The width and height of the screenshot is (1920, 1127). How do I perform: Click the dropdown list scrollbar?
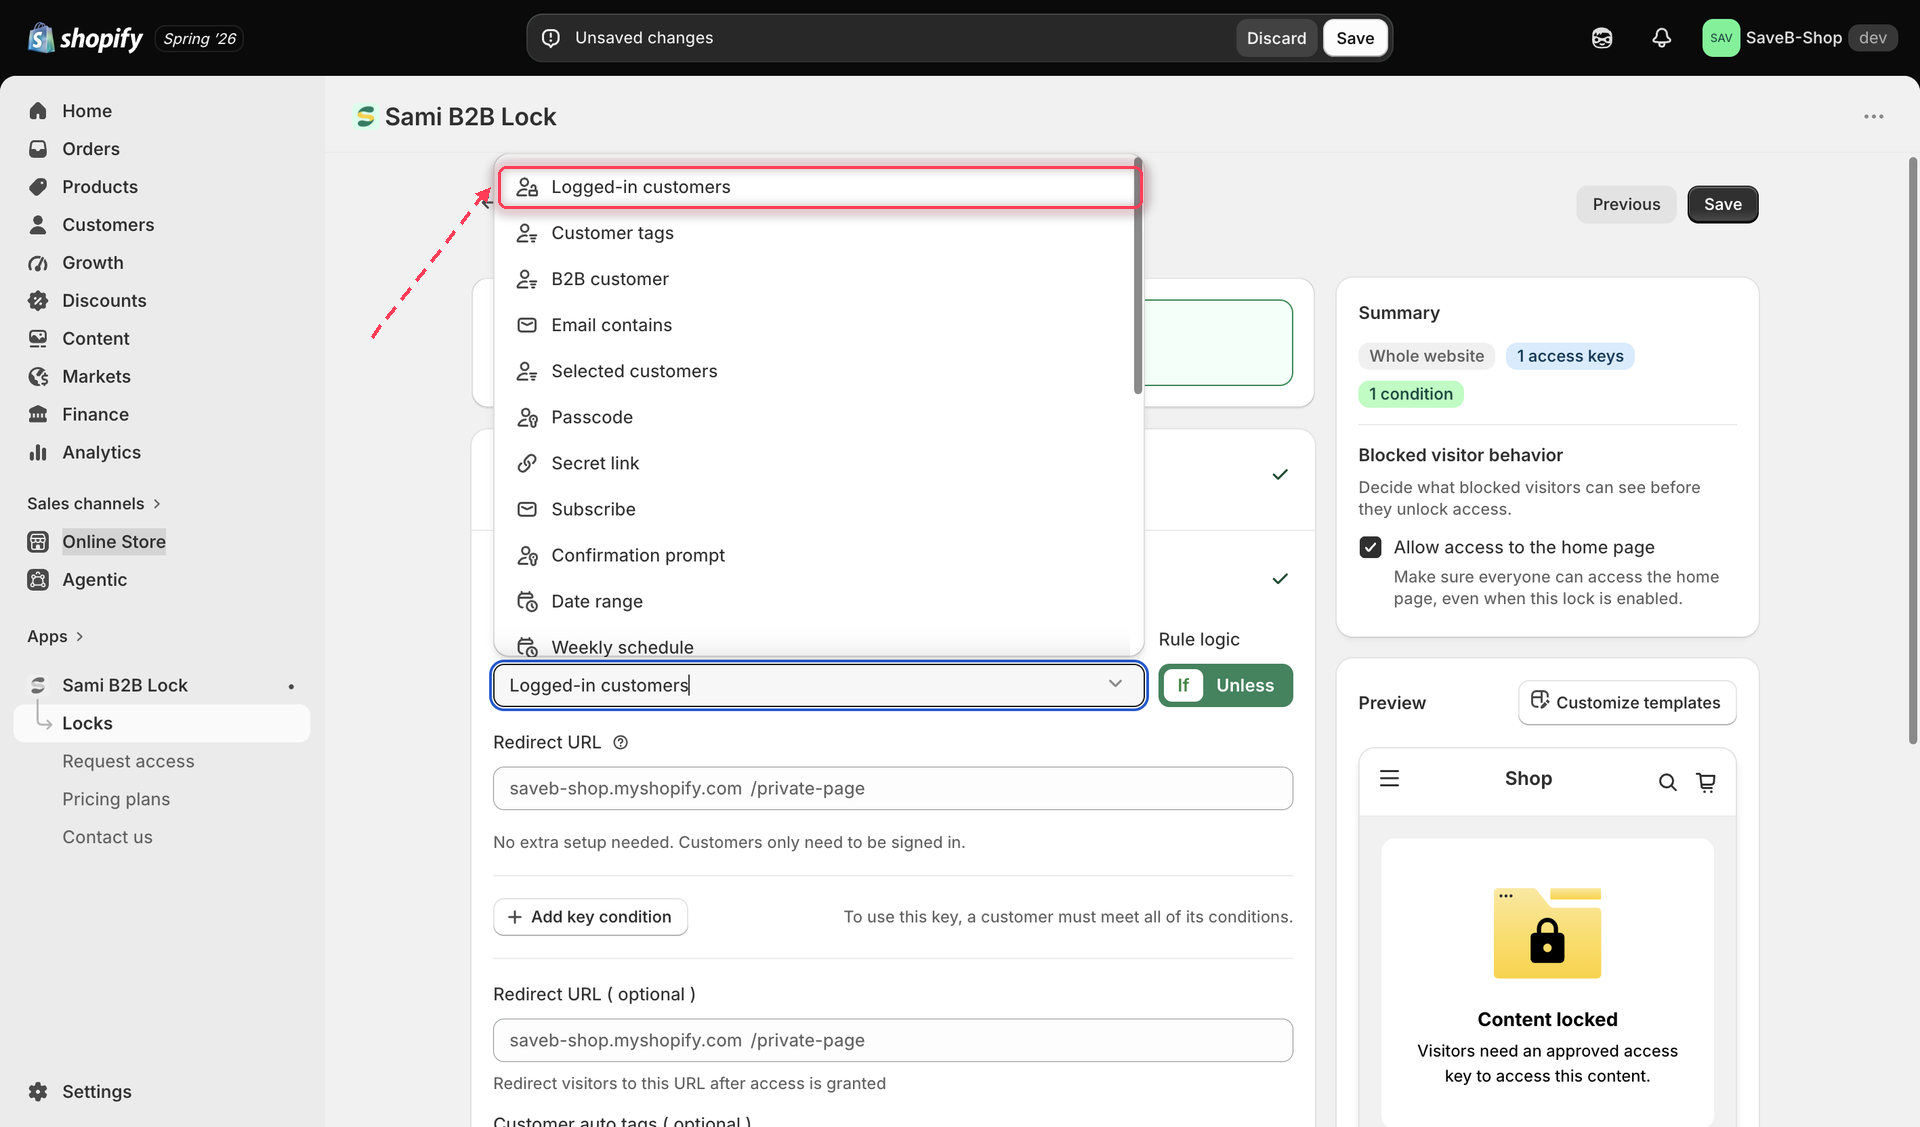pyautogui.click(x=1138, y=276)
